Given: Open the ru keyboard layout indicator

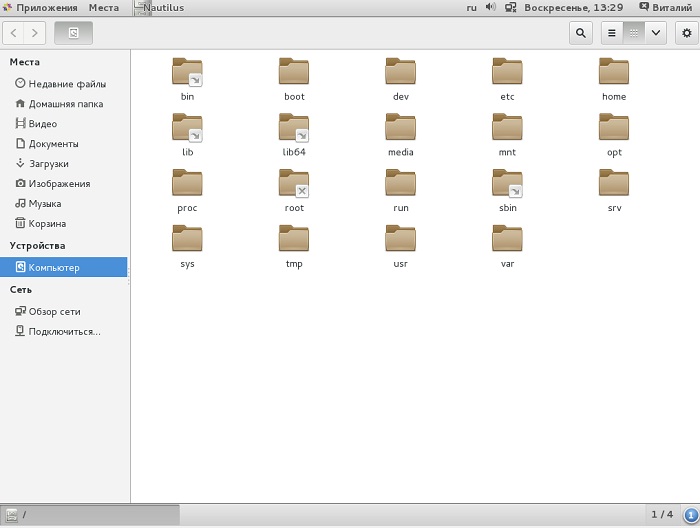Looking at the screenshot, I should click(471, 8).
